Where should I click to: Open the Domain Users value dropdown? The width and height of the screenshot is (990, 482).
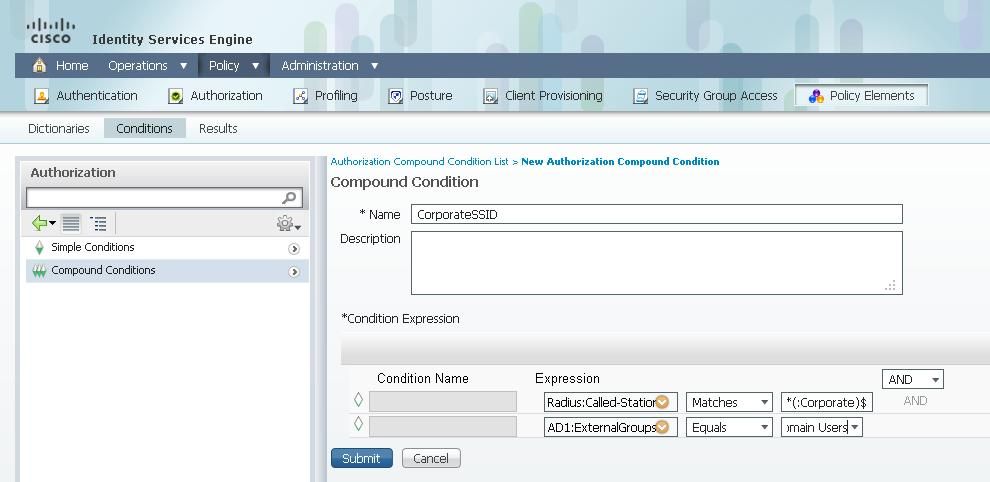(855, 428)
